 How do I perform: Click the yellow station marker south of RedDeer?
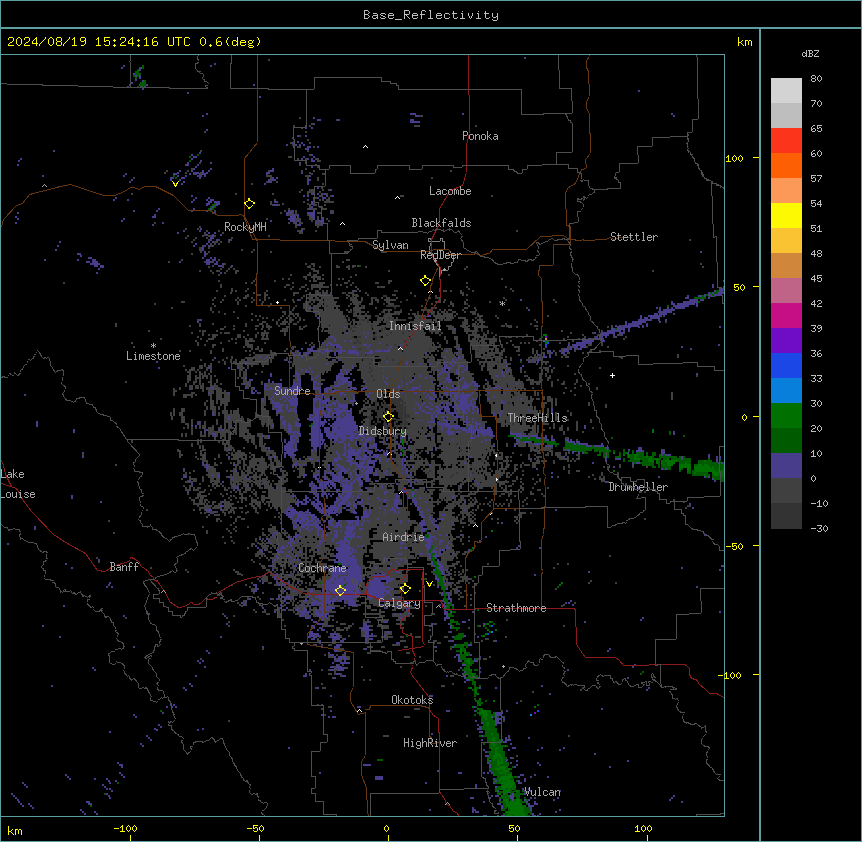click(426, 281)
